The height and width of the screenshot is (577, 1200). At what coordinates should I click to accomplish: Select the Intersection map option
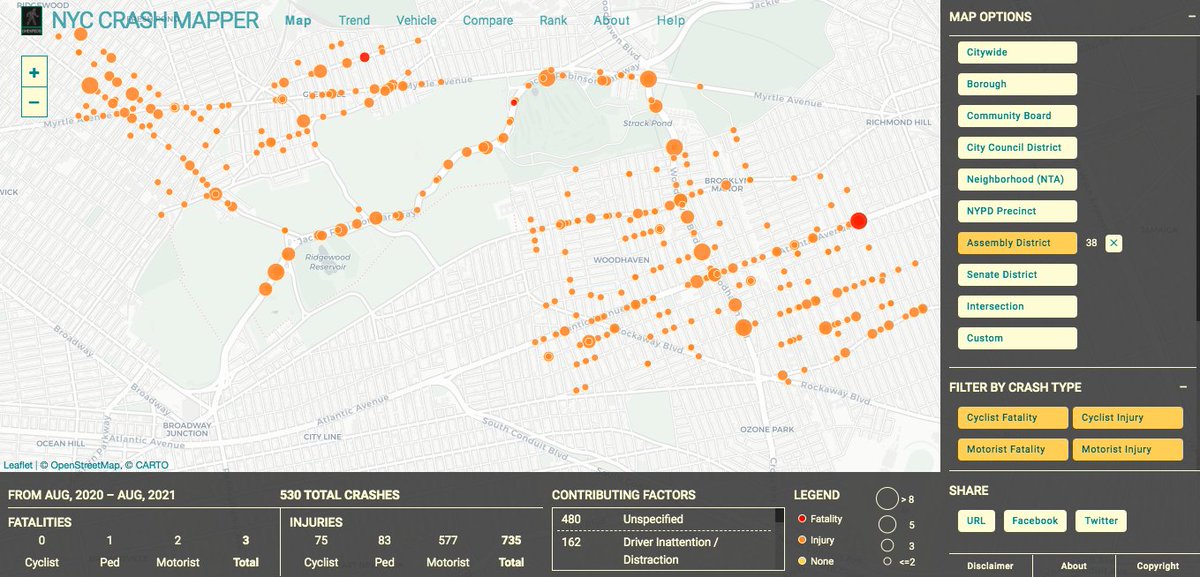pyautogui.click(x=1017, y=307)
